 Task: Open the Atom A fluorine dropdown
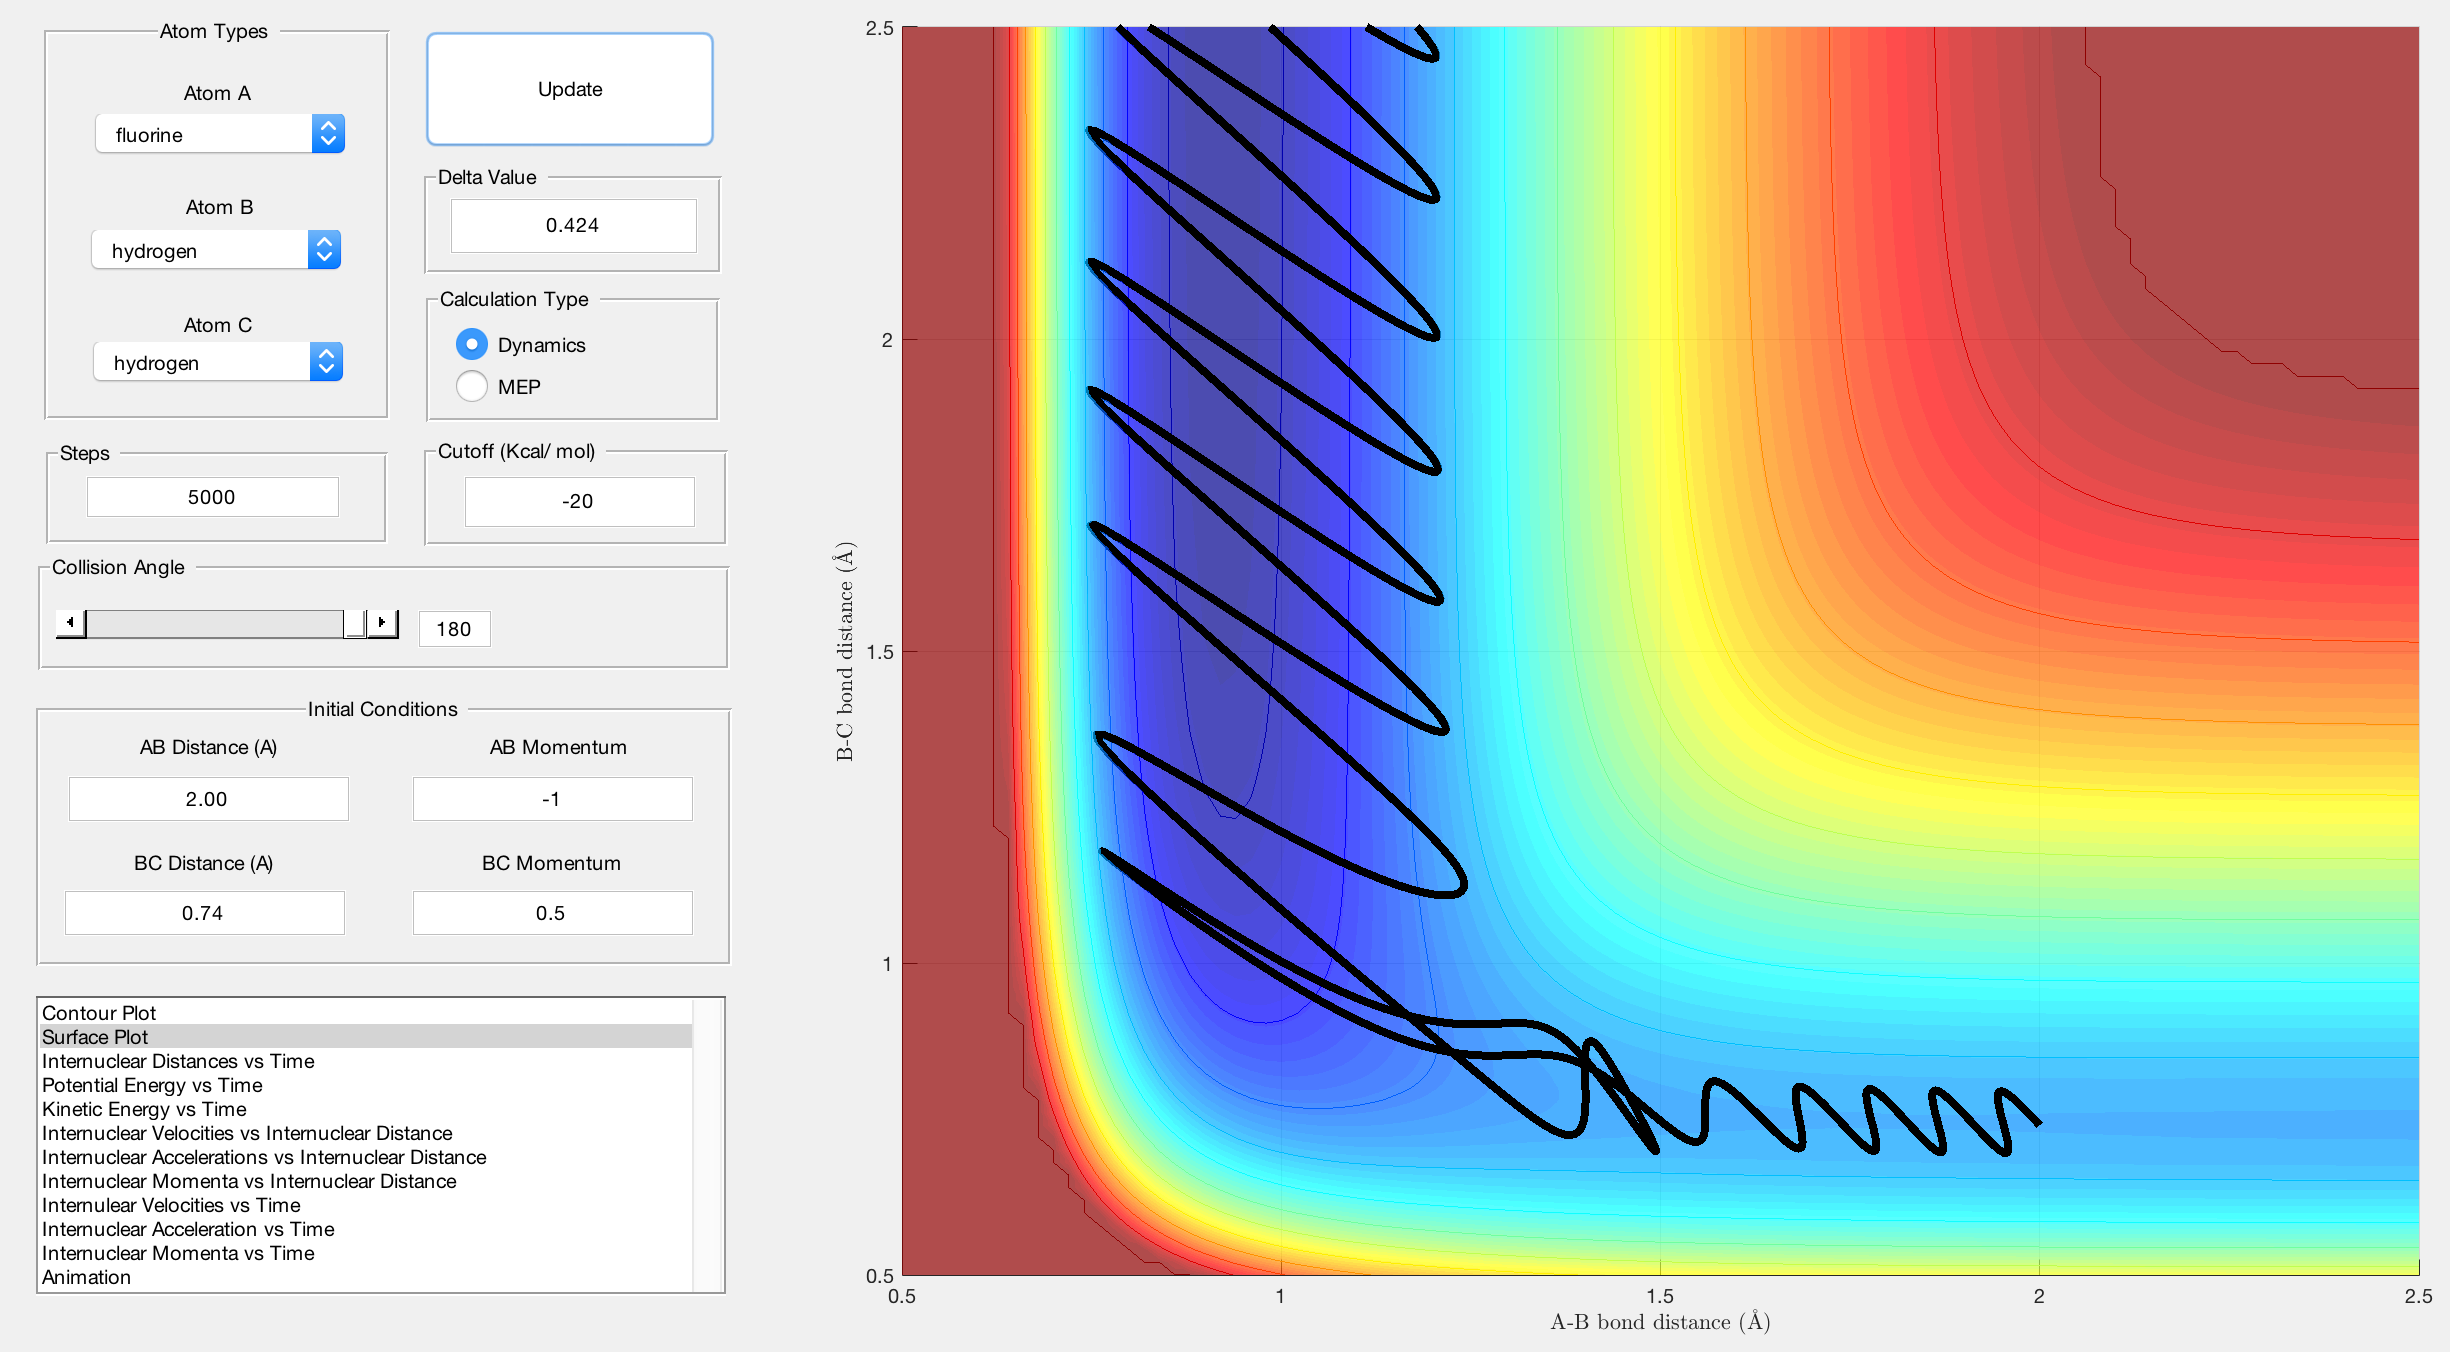coord(220,134)
